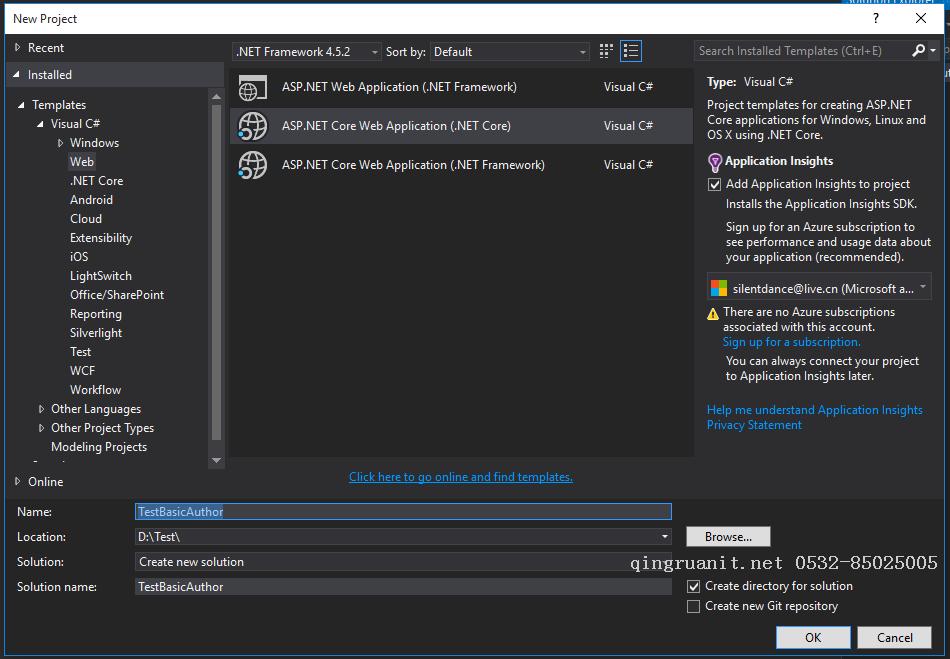Switch to medium icons list view
Viewport: 950px width, 659px height.
pos(631,51)
